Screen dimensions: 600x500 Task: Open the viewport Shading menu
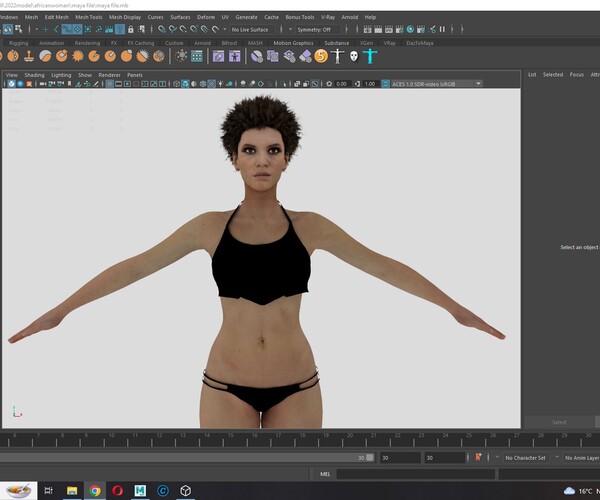pos(34,75)
